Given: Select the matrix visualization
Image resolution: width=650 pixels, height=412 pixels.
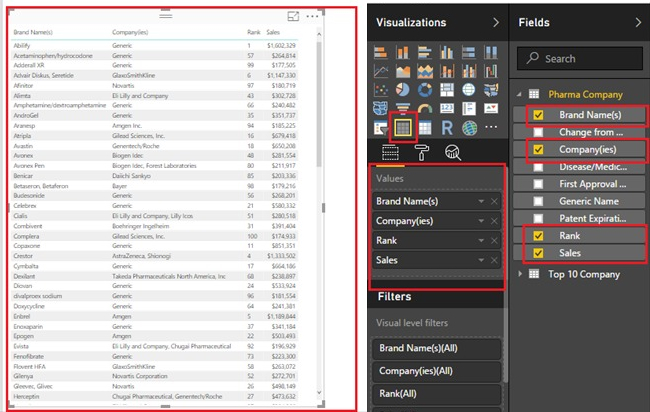Looking at the screenshot, I should click(424, 128).
